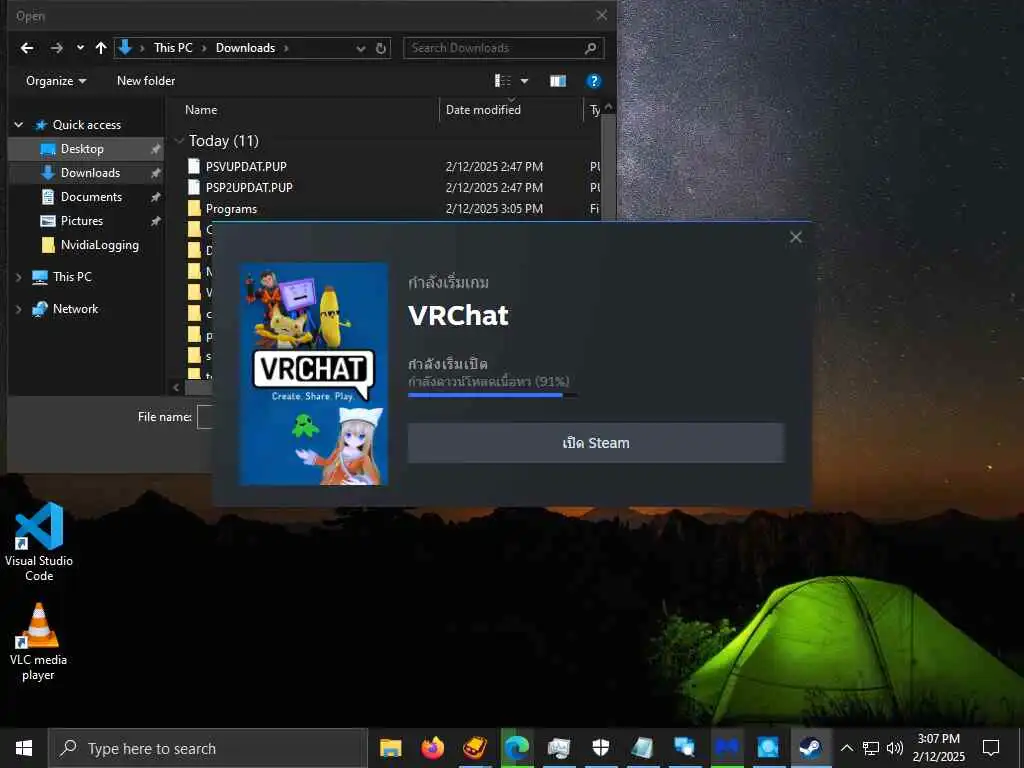Switch to Steam in the taskbar
This screenshot has height=768, width=1024.
pos(810,748)
